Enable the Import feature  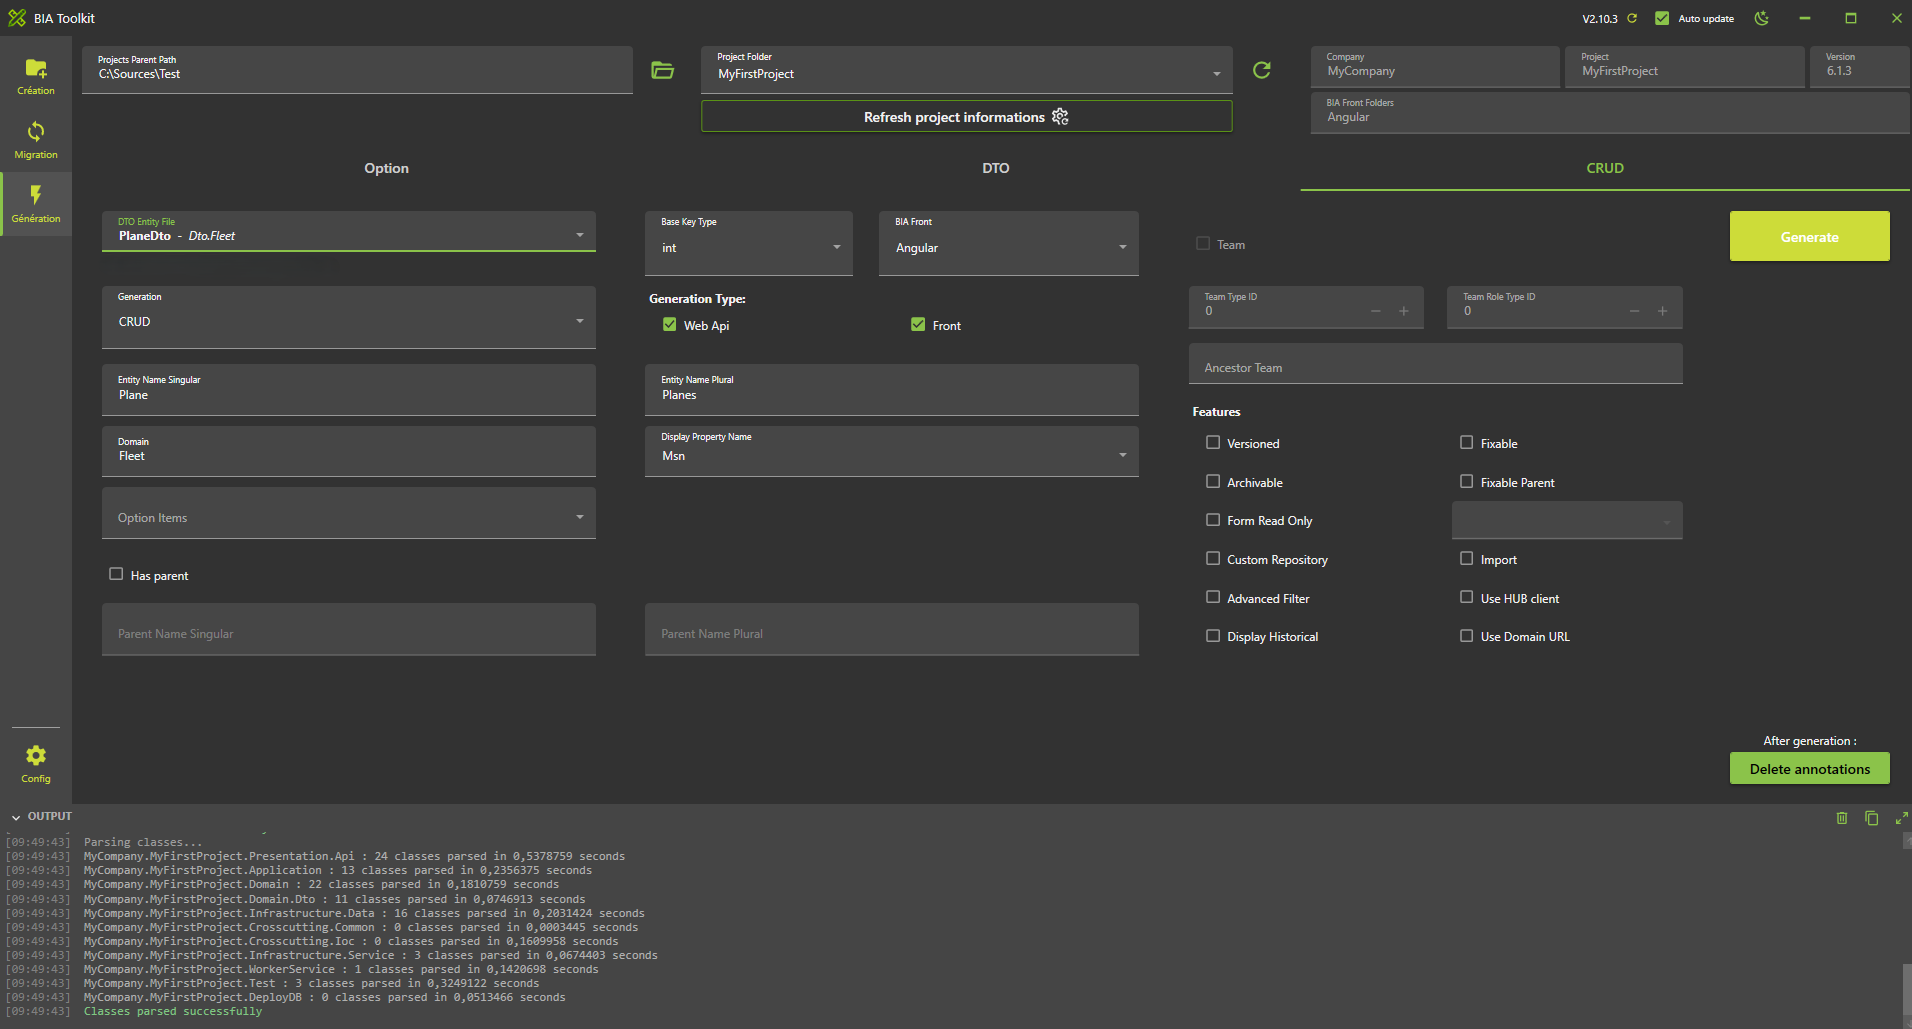(x=1467, y=558)
